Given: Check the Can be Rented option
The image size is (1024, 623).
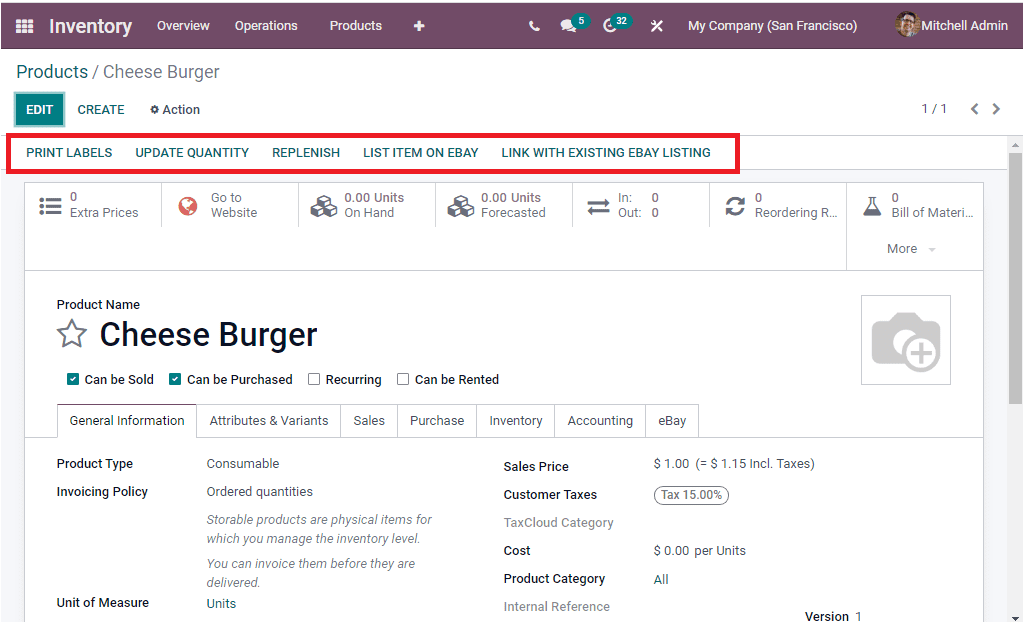Looking at the screenshot, I should pos(403,379).
